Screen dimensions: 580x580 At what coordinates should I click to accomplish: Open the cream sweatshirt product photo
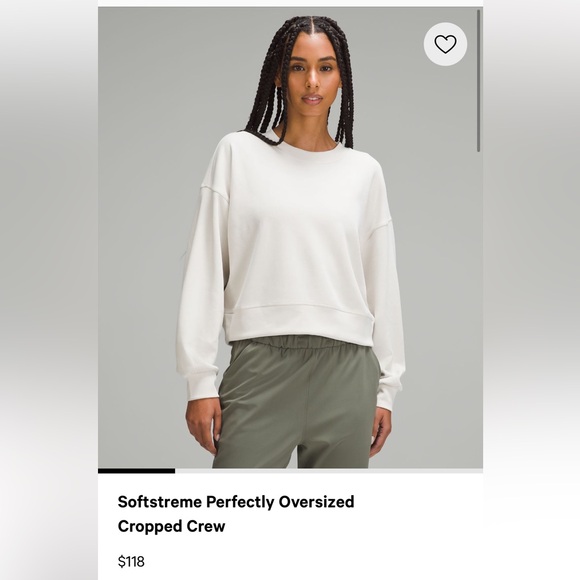click(x=290, y=237)
